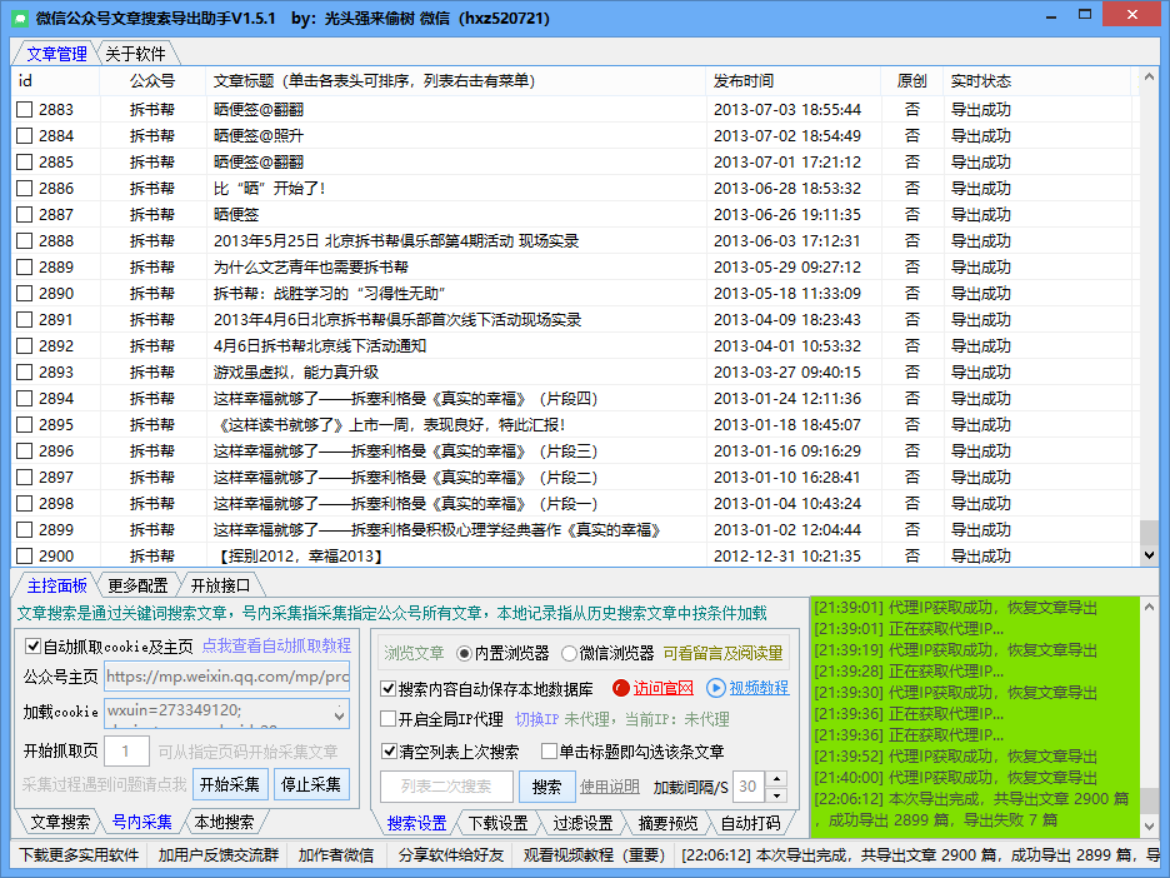Click 观看视频教程（重要） in the status bar
The width and height of the screenshot is (1170, 878).
594,855
